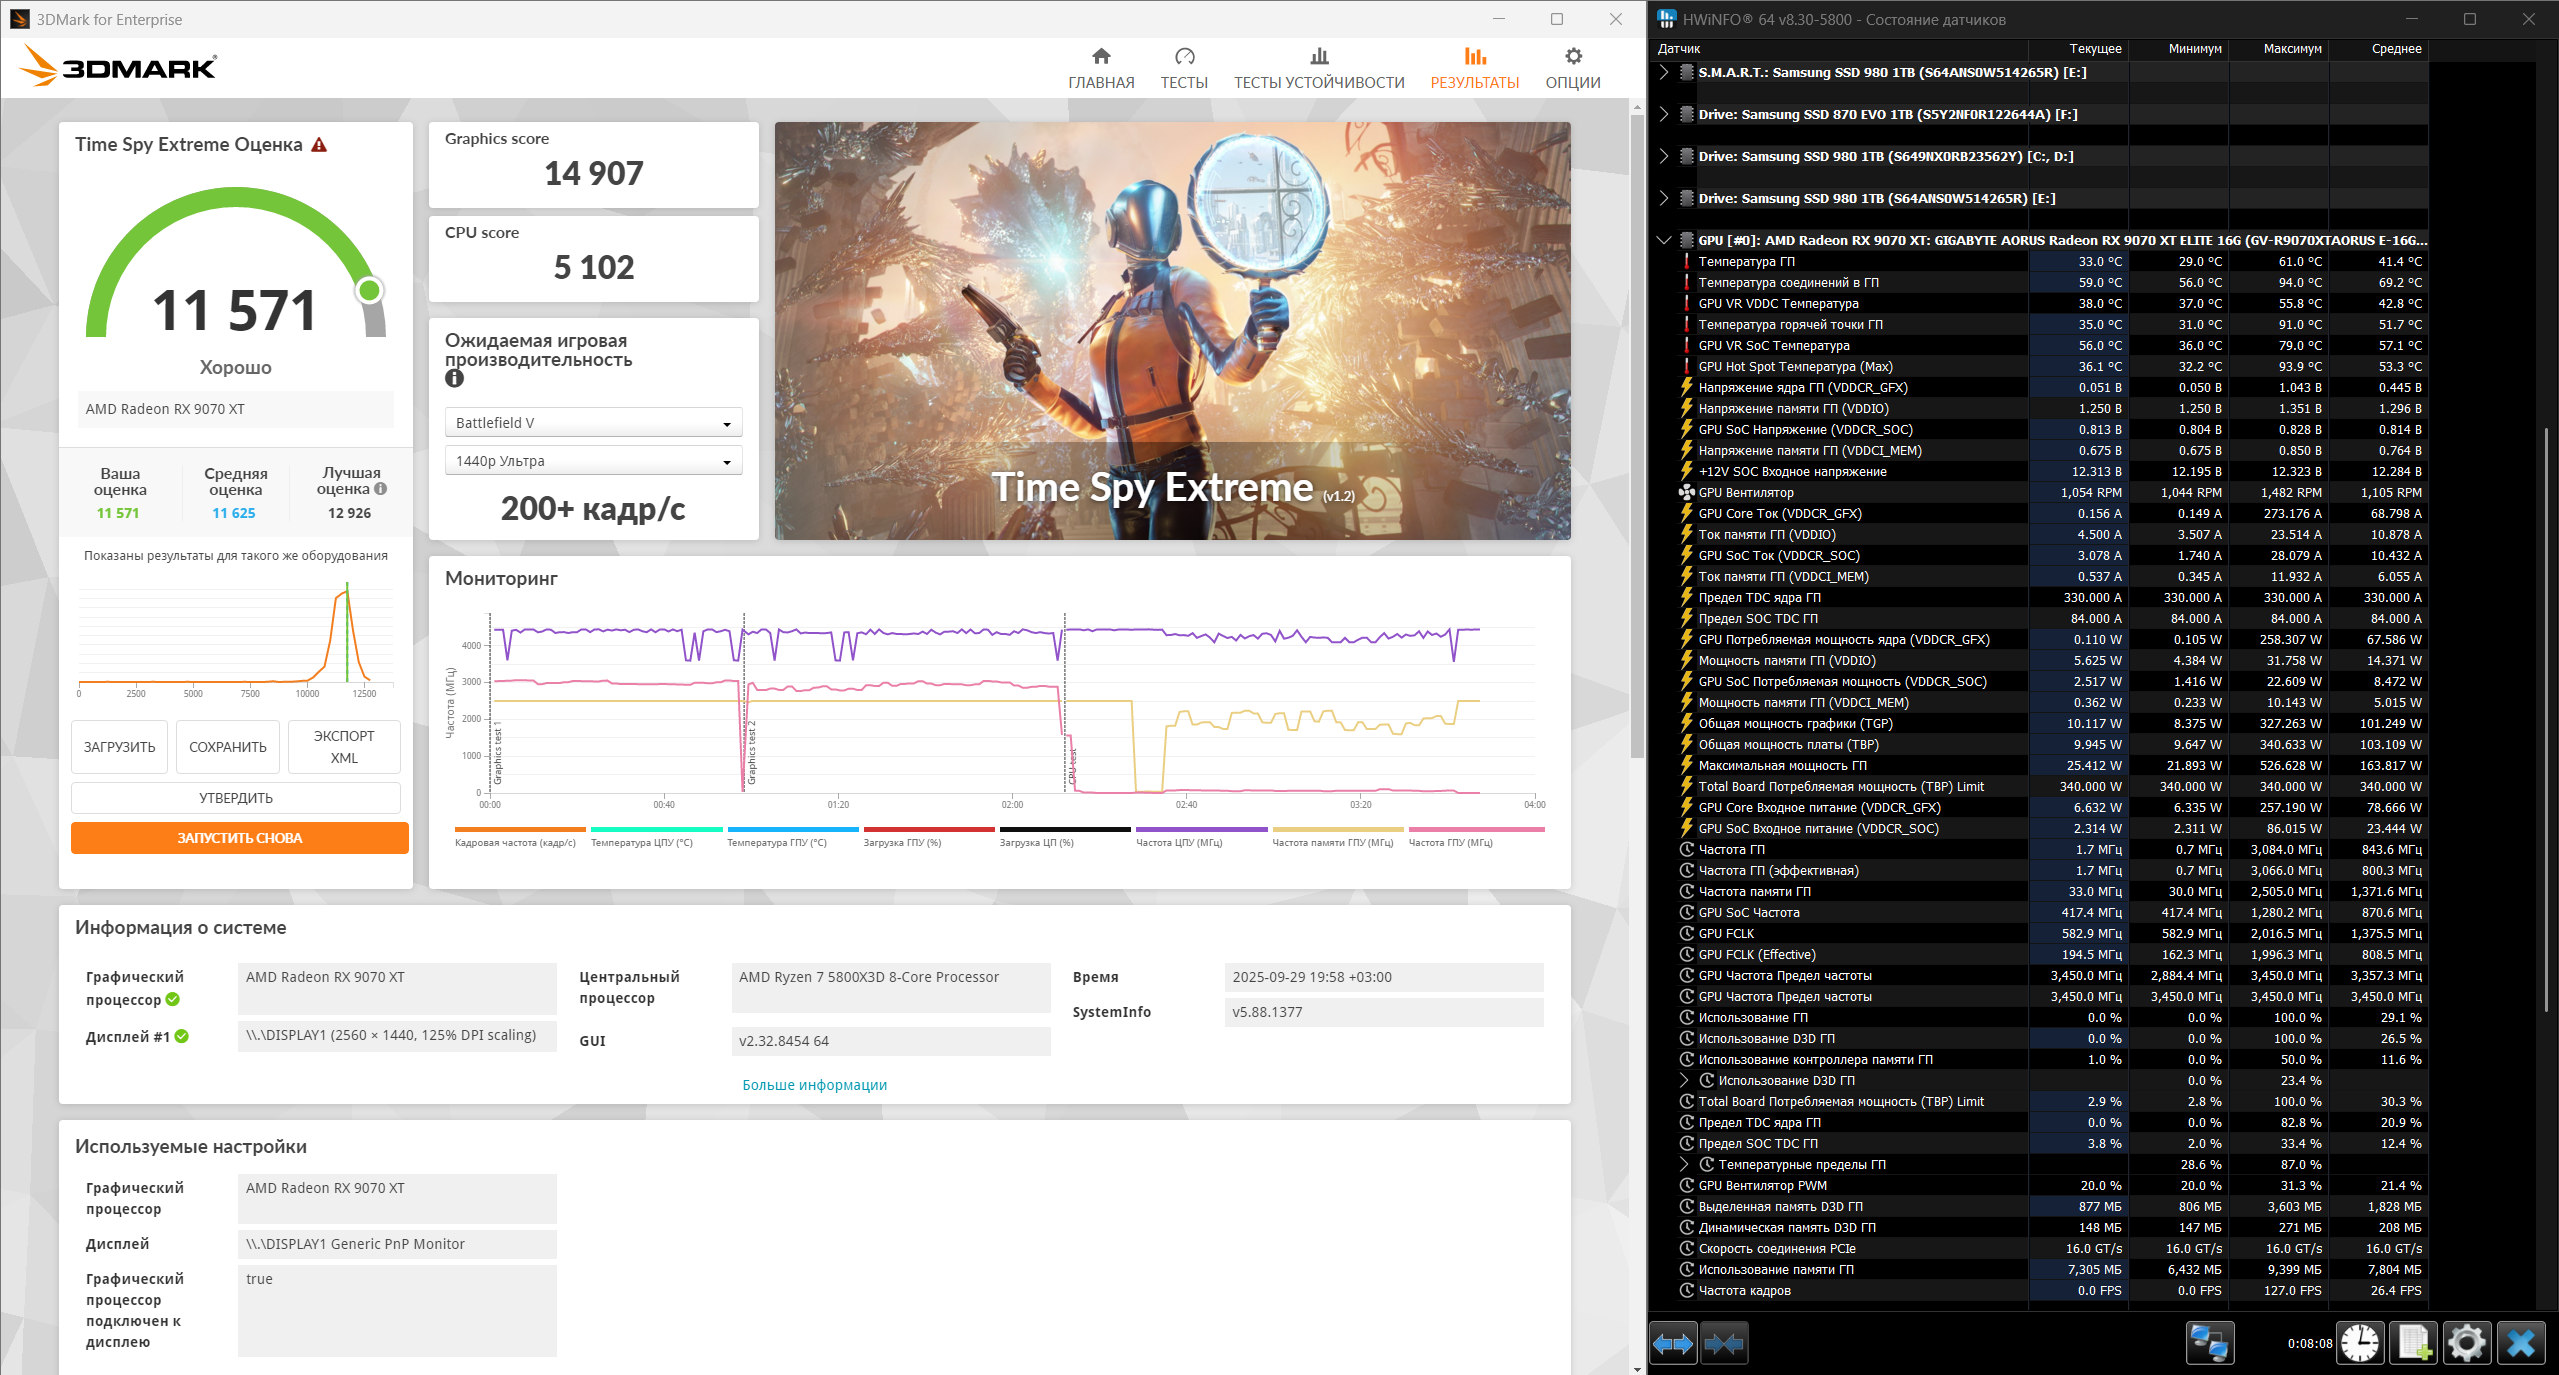Click the blue X close-sensors icon

click(2521, 1343)
